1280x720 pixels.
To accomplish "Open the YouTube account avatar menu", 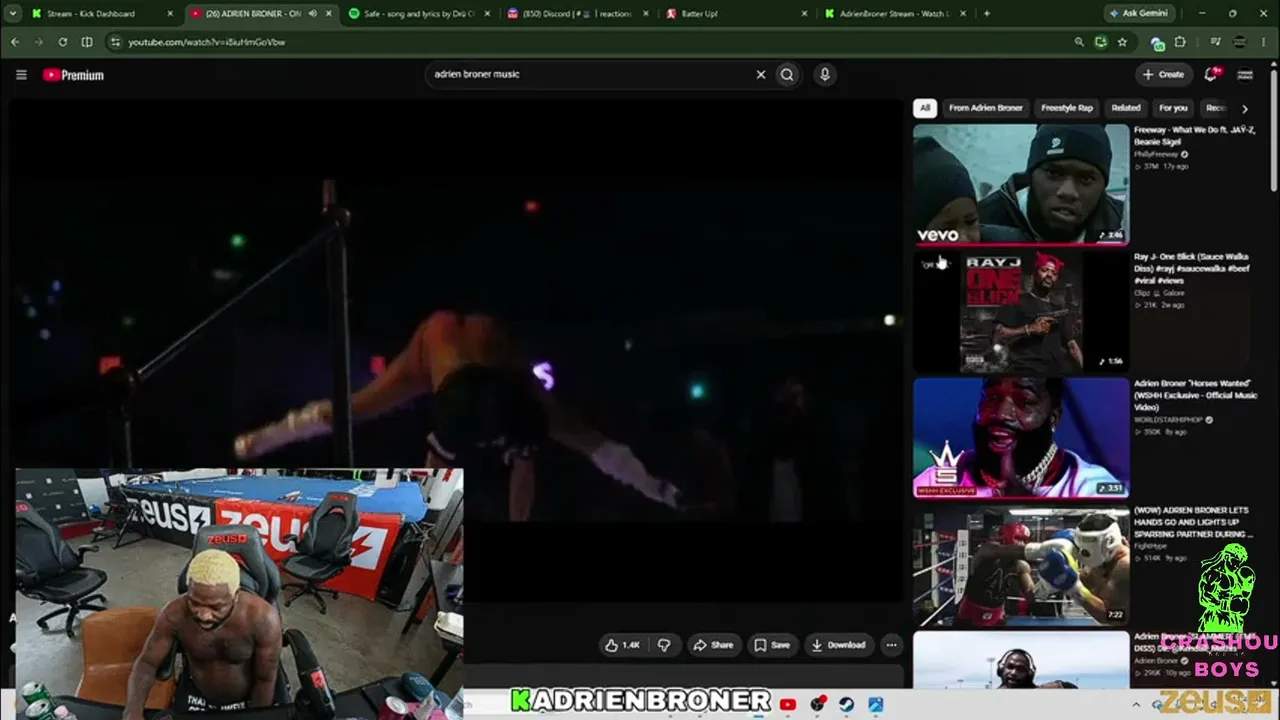I will (1245, 74).
